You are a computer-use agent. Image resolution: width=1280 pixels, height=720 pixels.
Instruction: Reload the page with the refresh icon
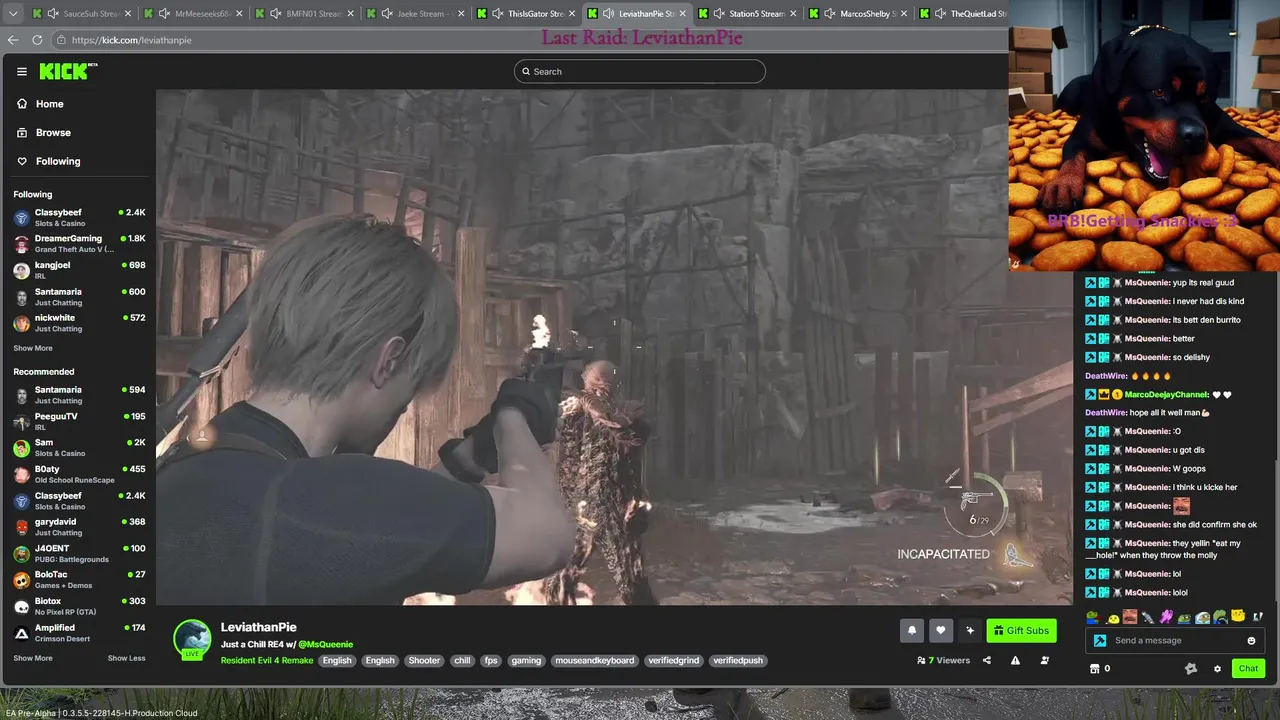[37, 40]
